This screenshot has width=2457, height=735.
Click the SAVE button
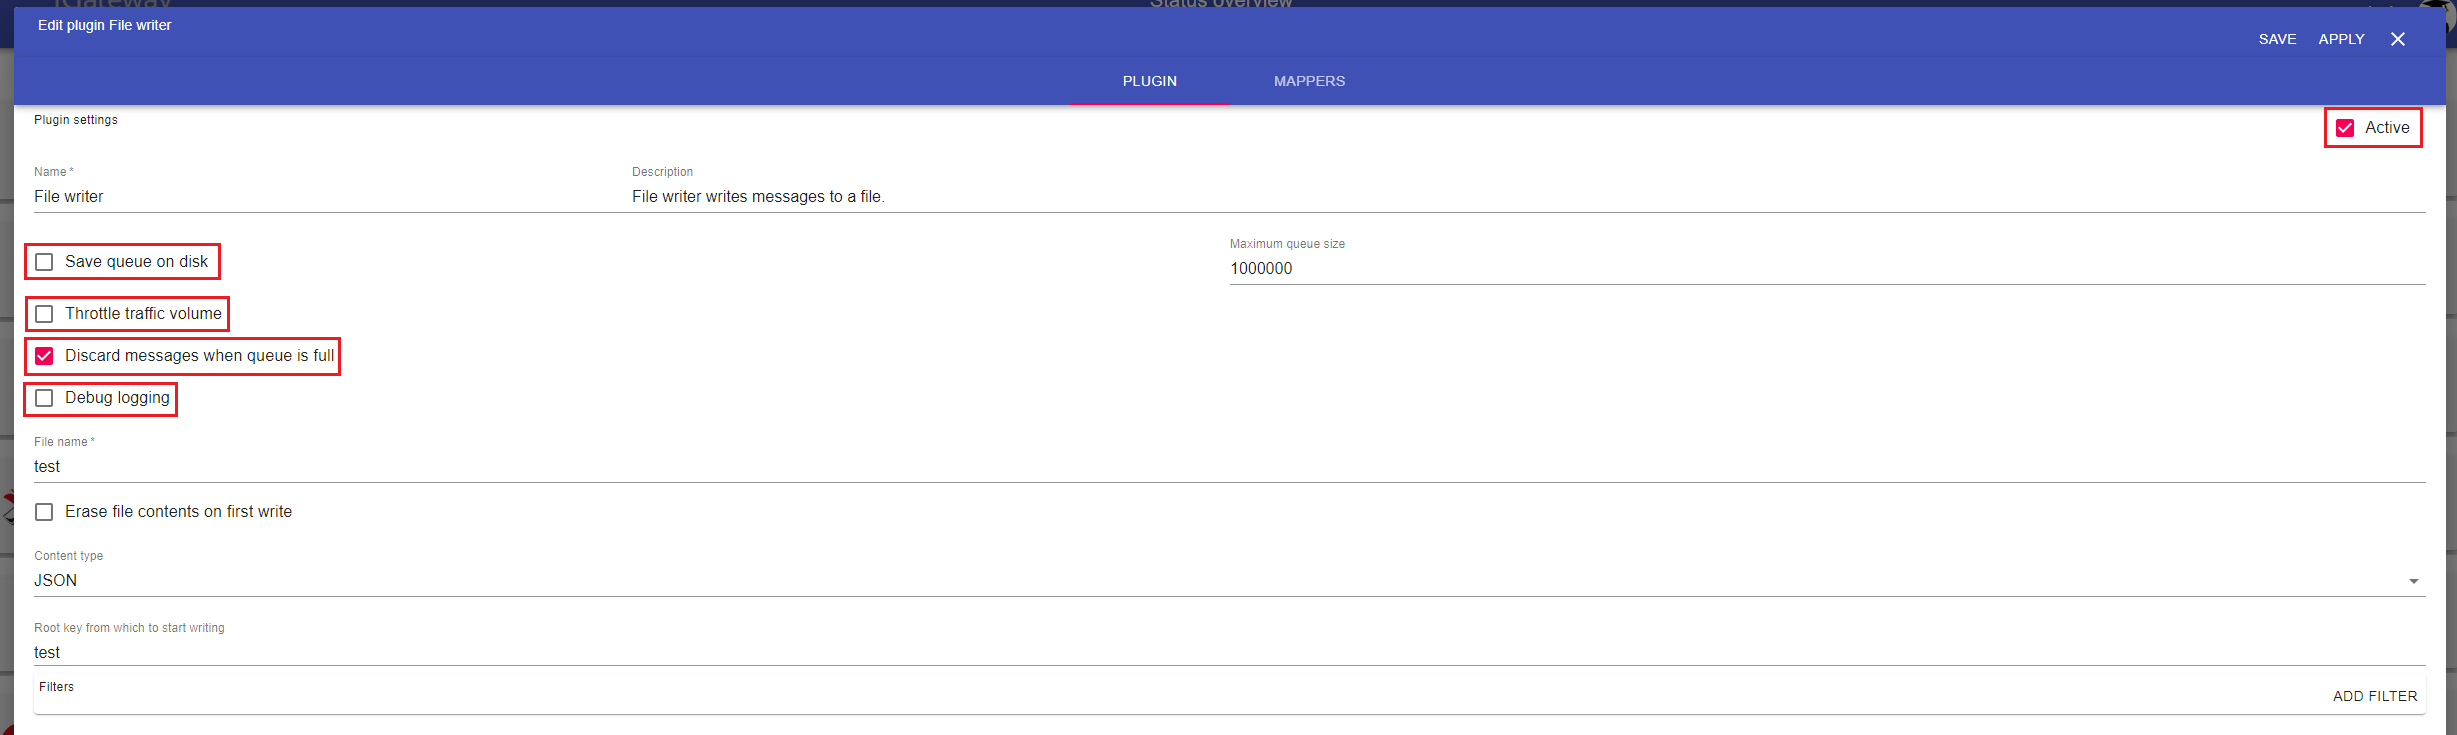pyautogui.click(x=2277, y=39)
